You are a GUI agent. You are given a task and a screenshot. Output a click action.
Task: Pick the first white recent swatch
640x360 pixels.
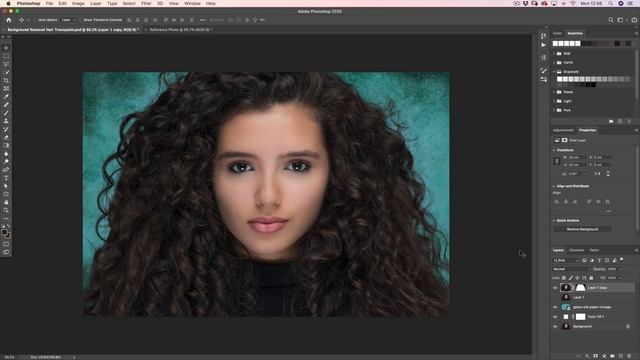pos(555,43)
